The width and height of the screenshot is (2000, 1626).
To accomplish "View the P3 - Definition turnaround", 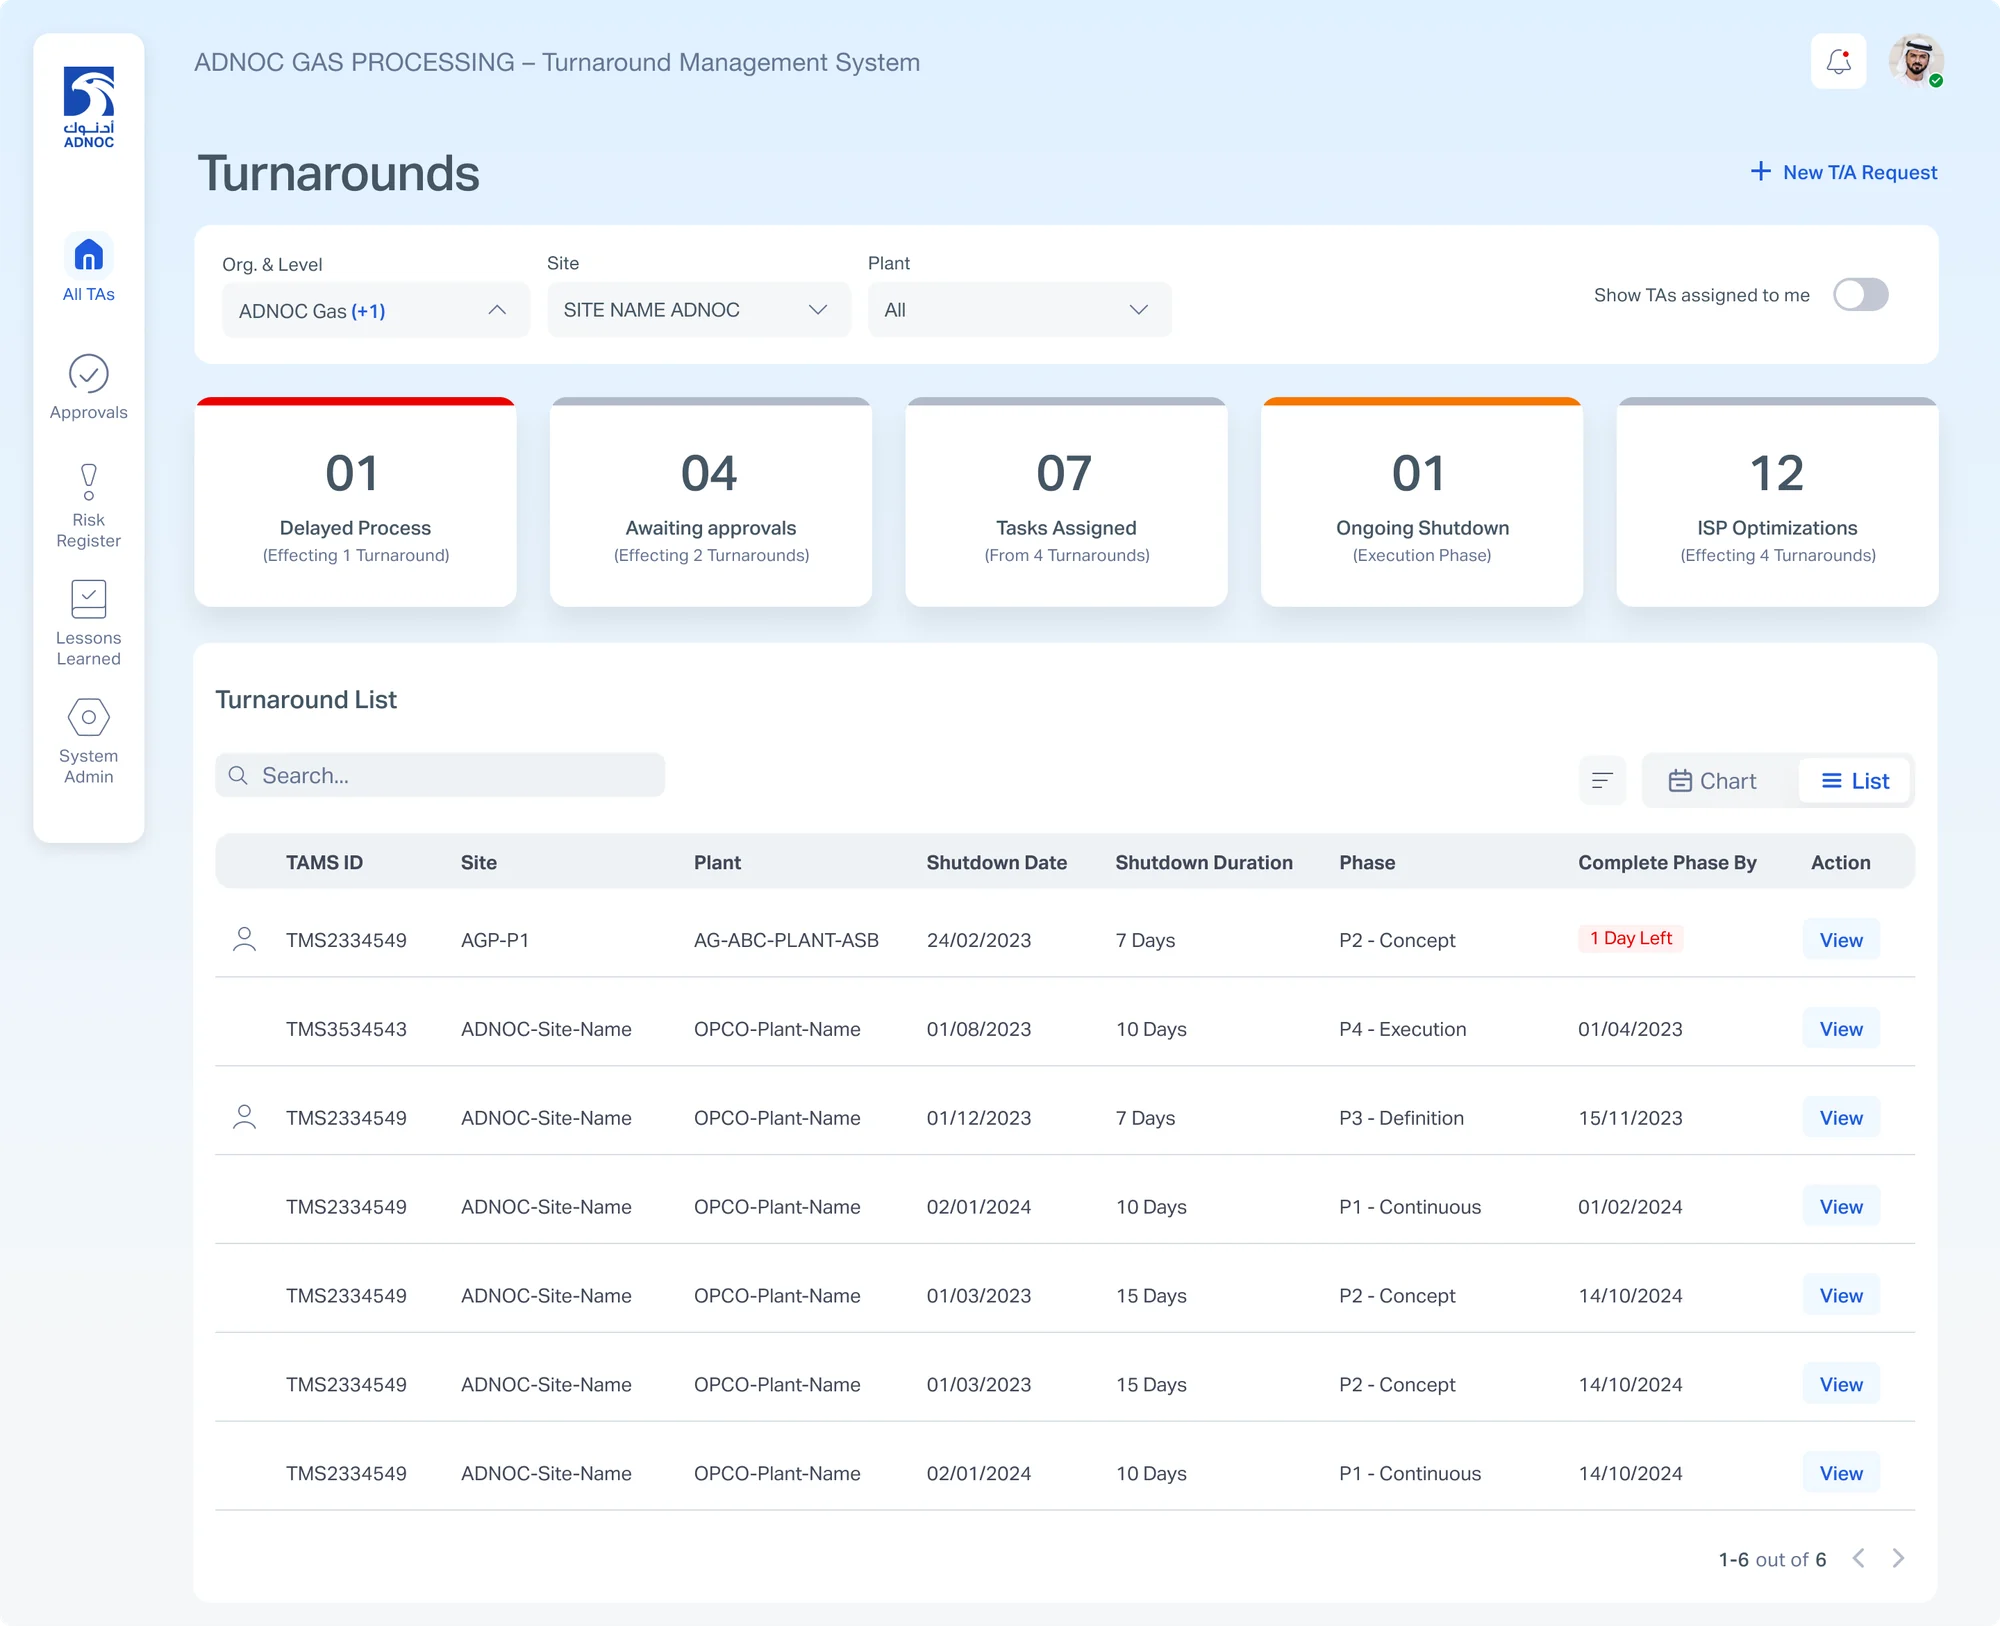I will (1841, 1118).
